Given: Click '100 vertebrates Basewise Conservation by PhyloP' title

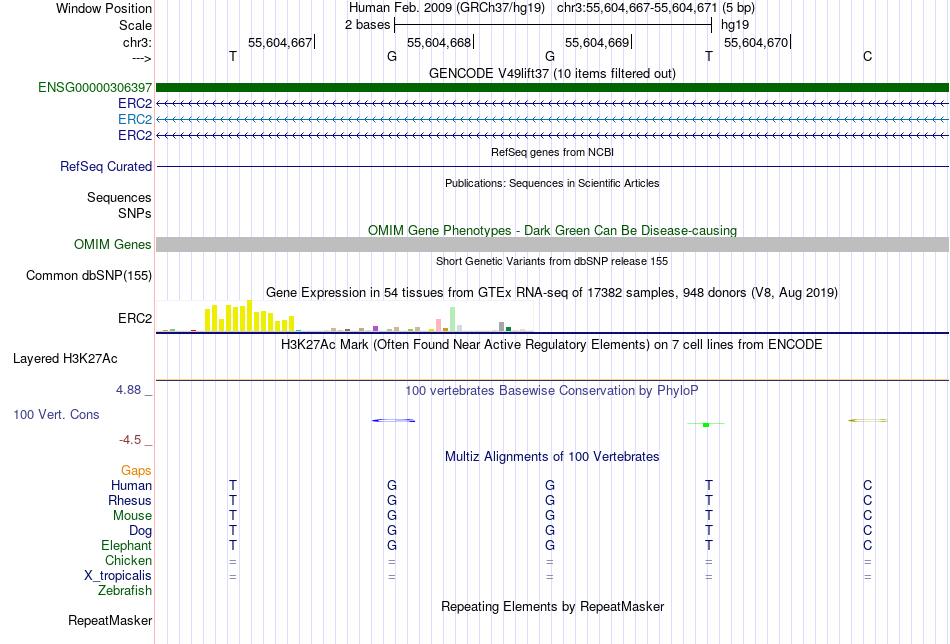Looking at the screenshot, I should (x=552, y=391).
